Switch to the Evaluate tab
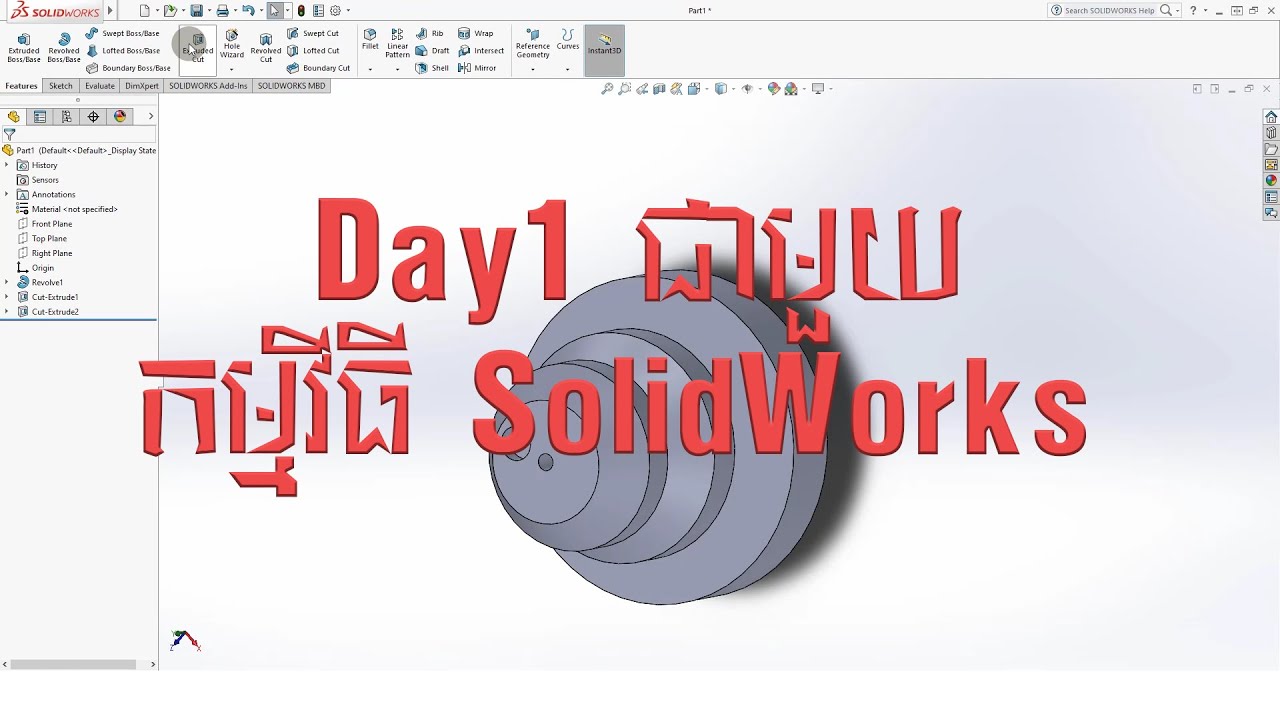This screenshot has height=720, width=1280. coord(100,86)
